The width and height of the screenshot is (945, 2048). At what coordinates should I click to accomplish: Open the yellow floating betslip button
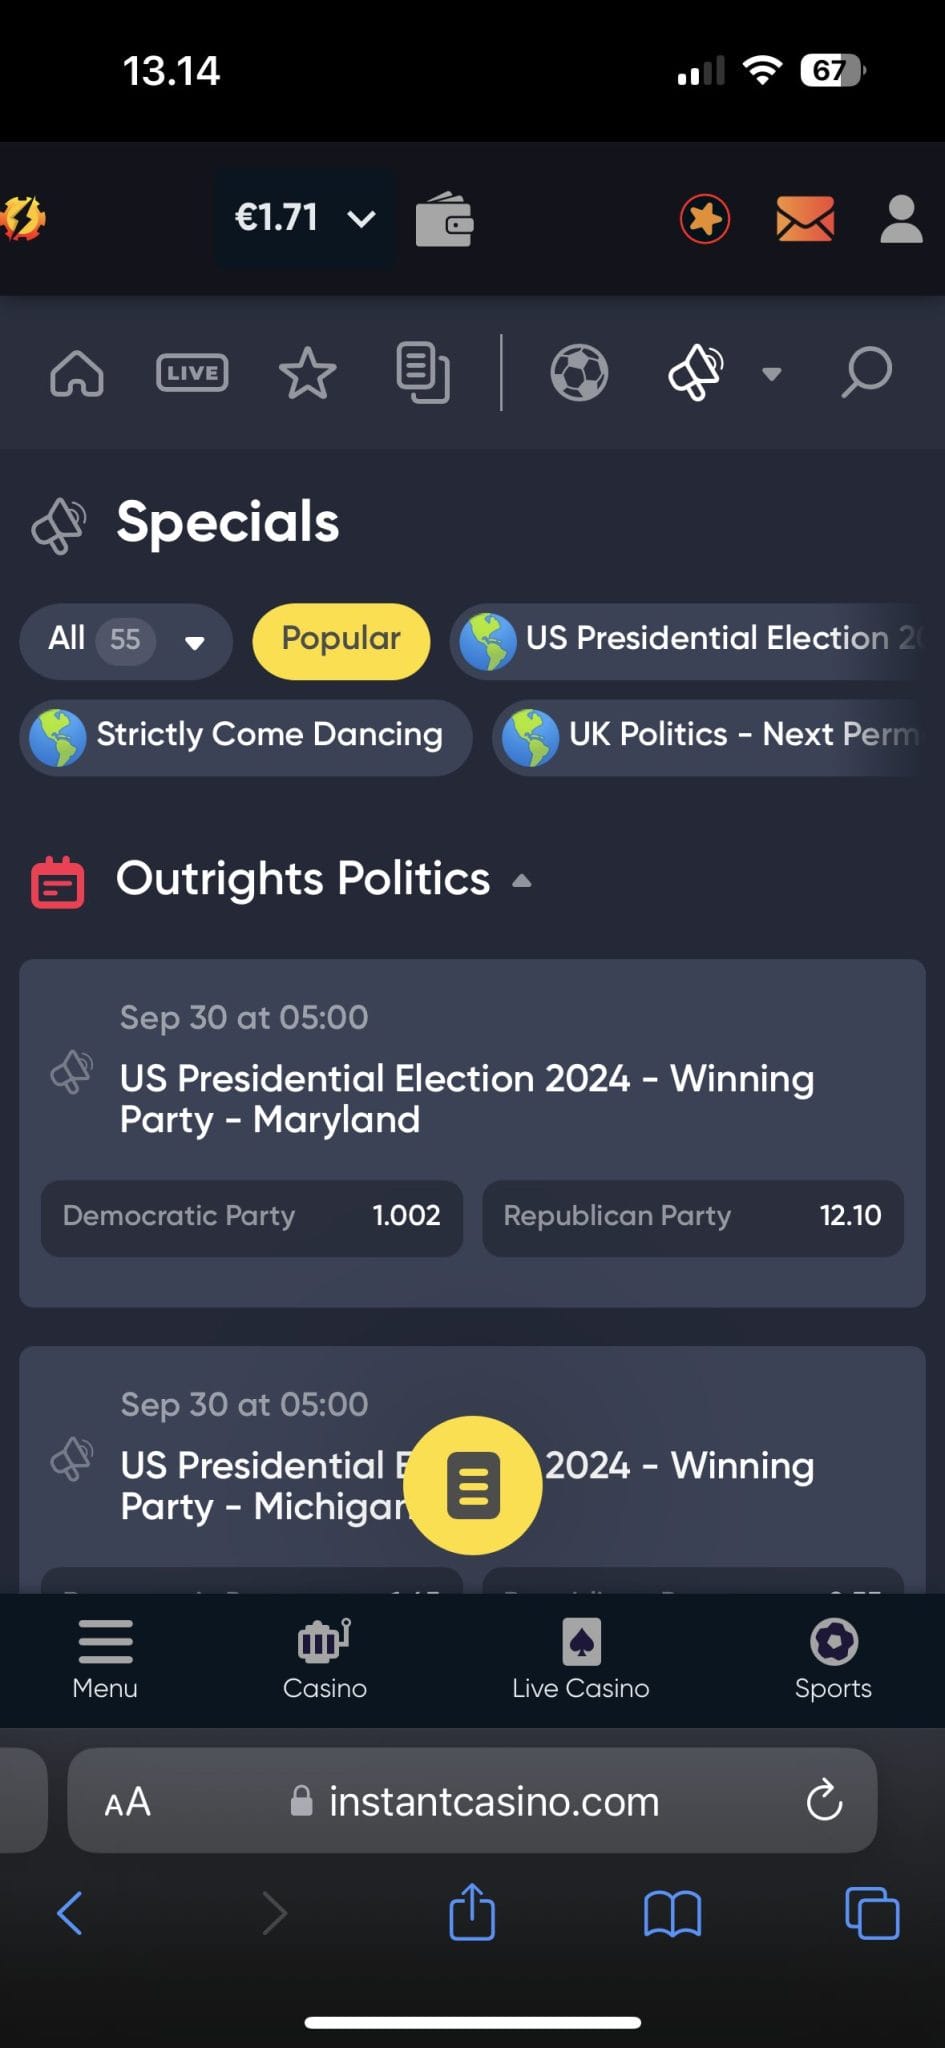coord(473,1485)
